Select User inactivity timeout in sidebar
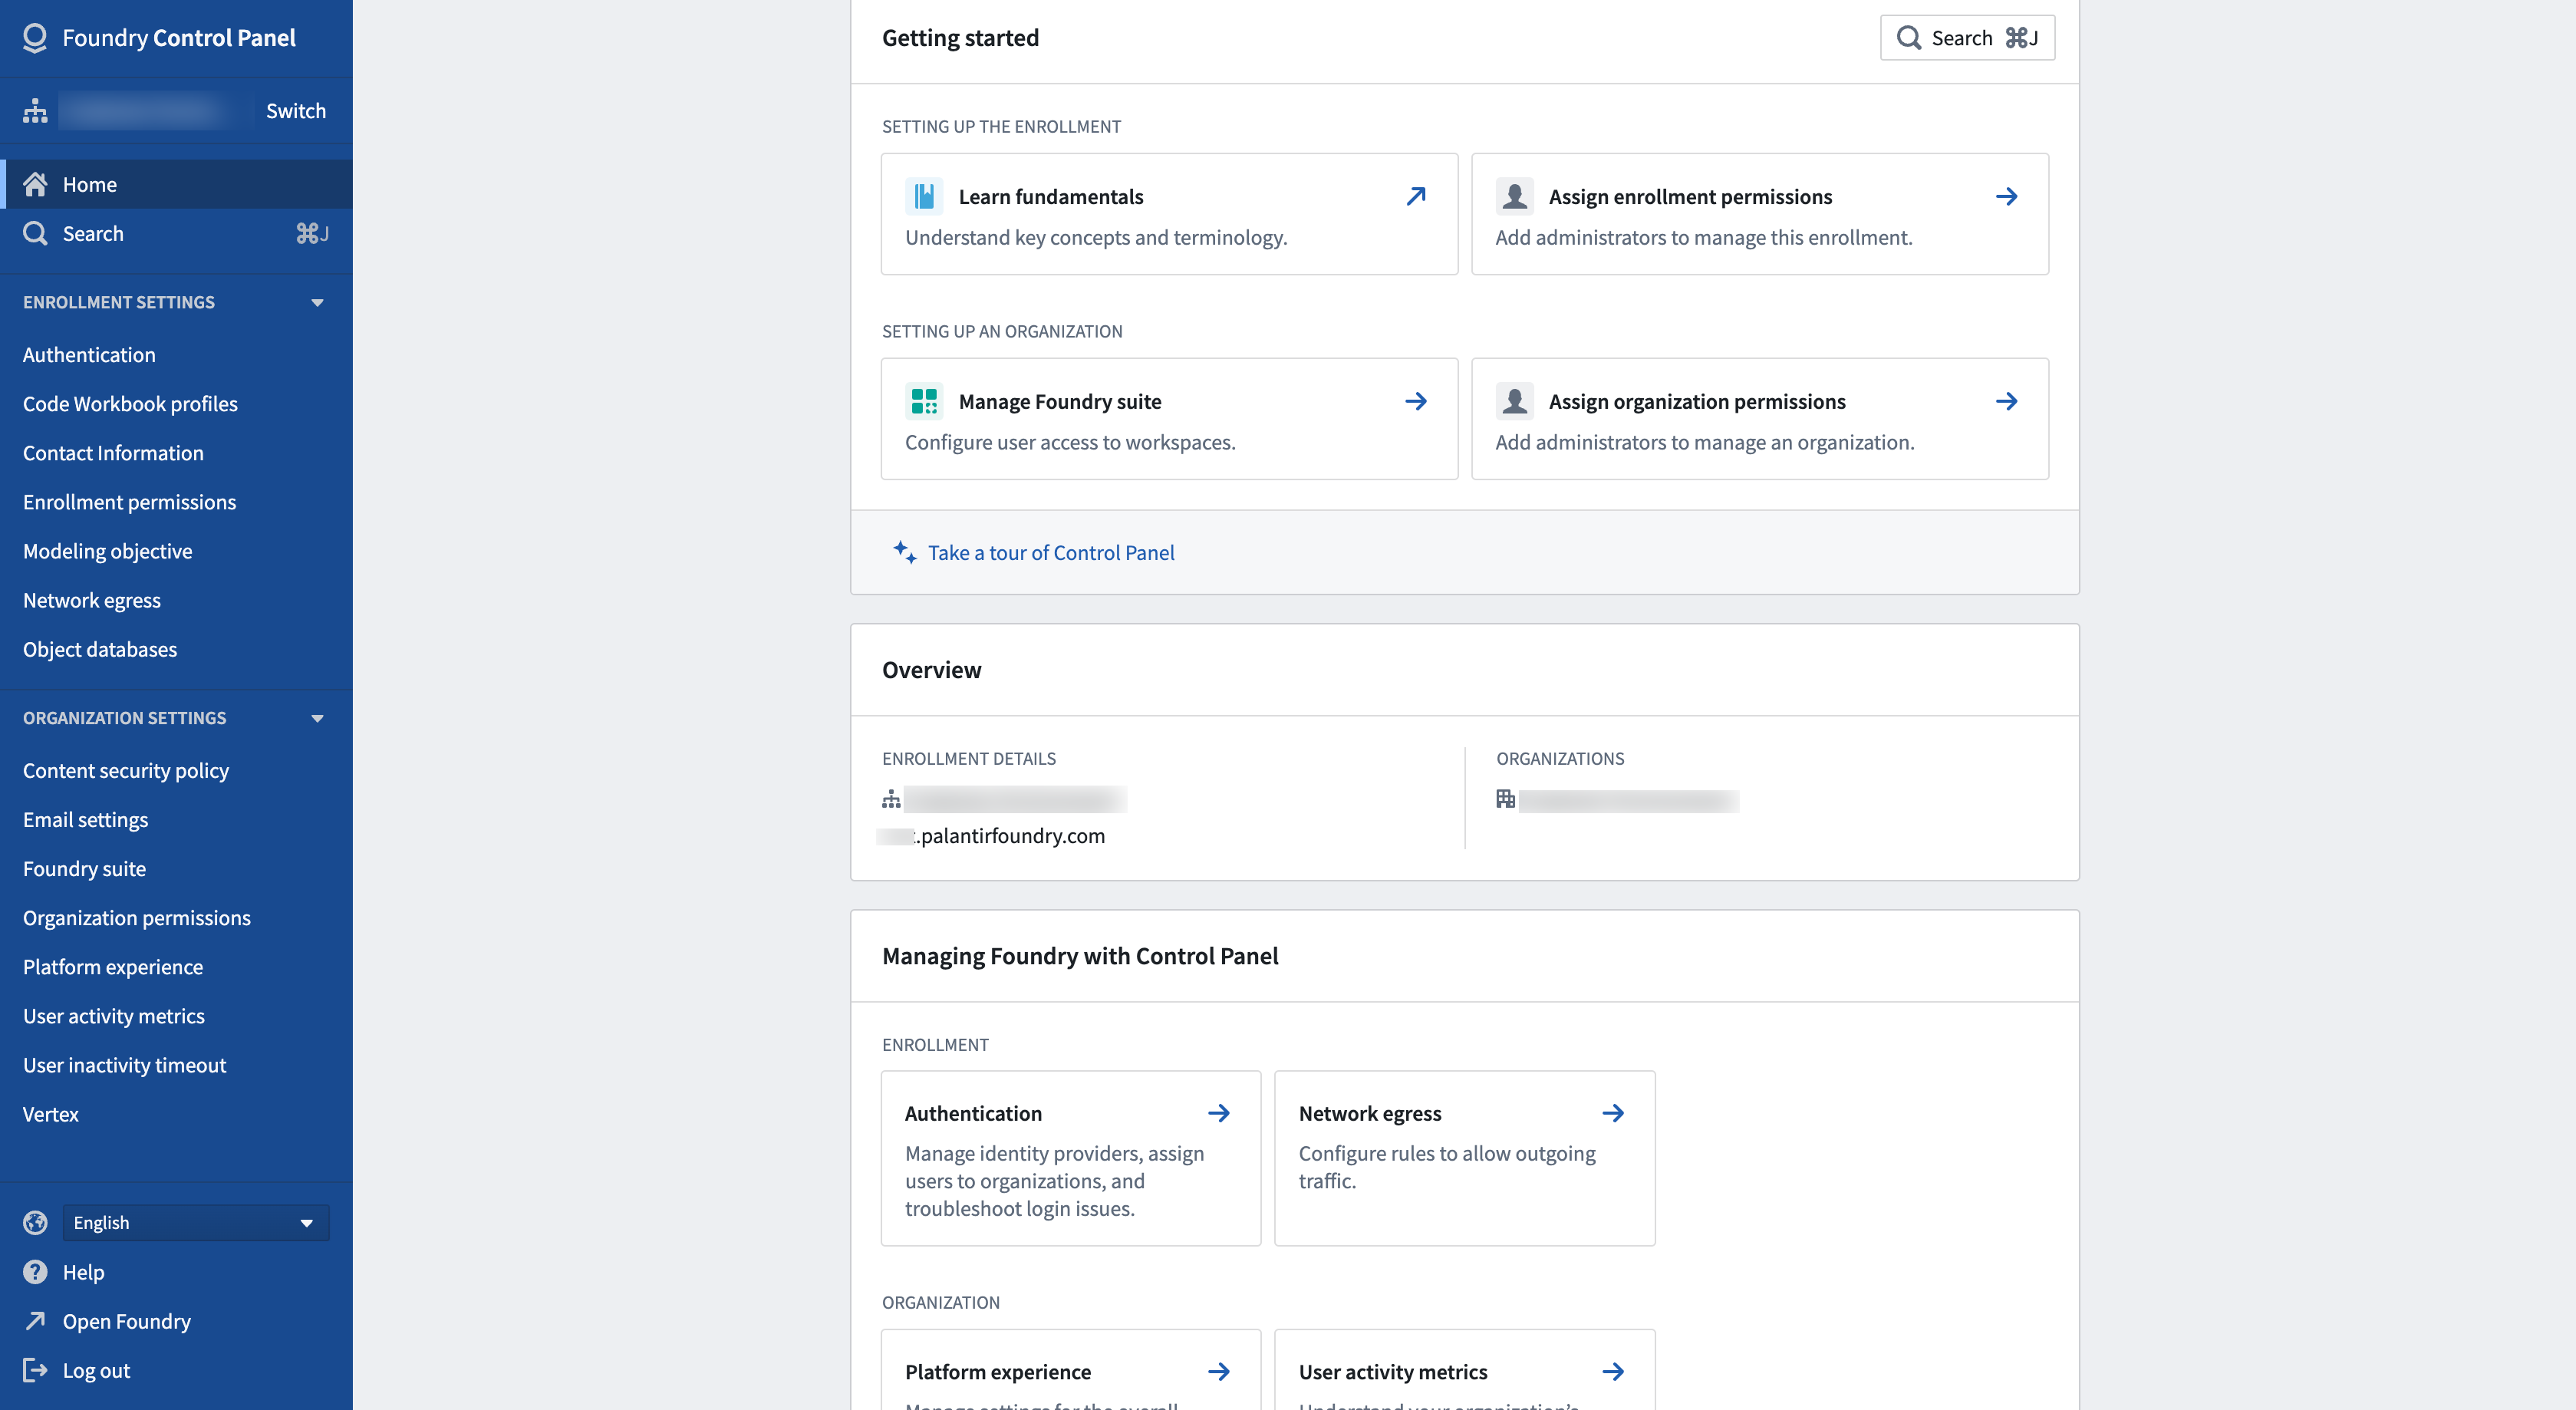2576x1410 pixels. point(125,1064)
